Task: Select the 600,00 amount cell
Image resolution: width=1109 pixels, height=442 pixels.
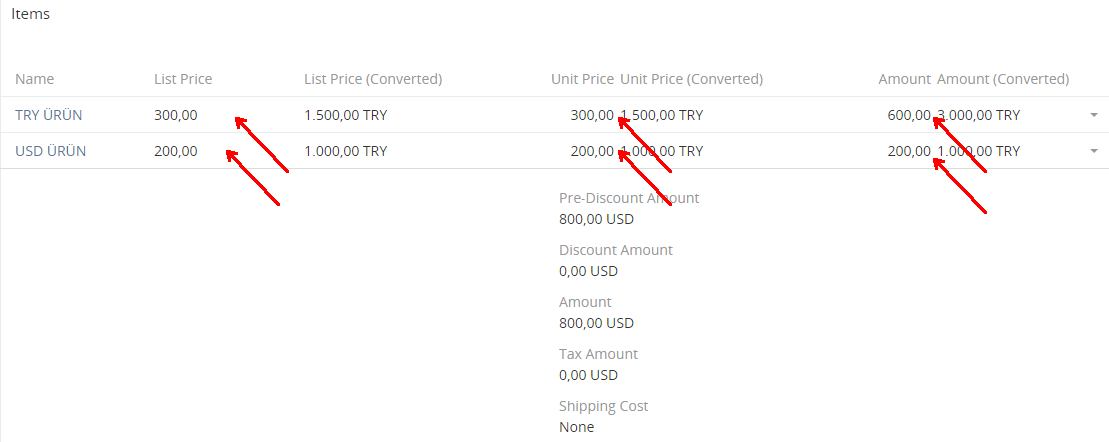Action: (908, 115)
